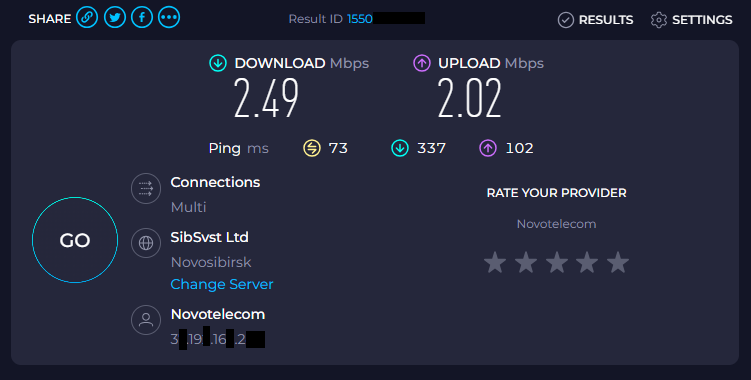The width and height of the screenshot is (751, 380).
Task: Click the idle ping icon beside 73
Action: click(x=312, y=149)
